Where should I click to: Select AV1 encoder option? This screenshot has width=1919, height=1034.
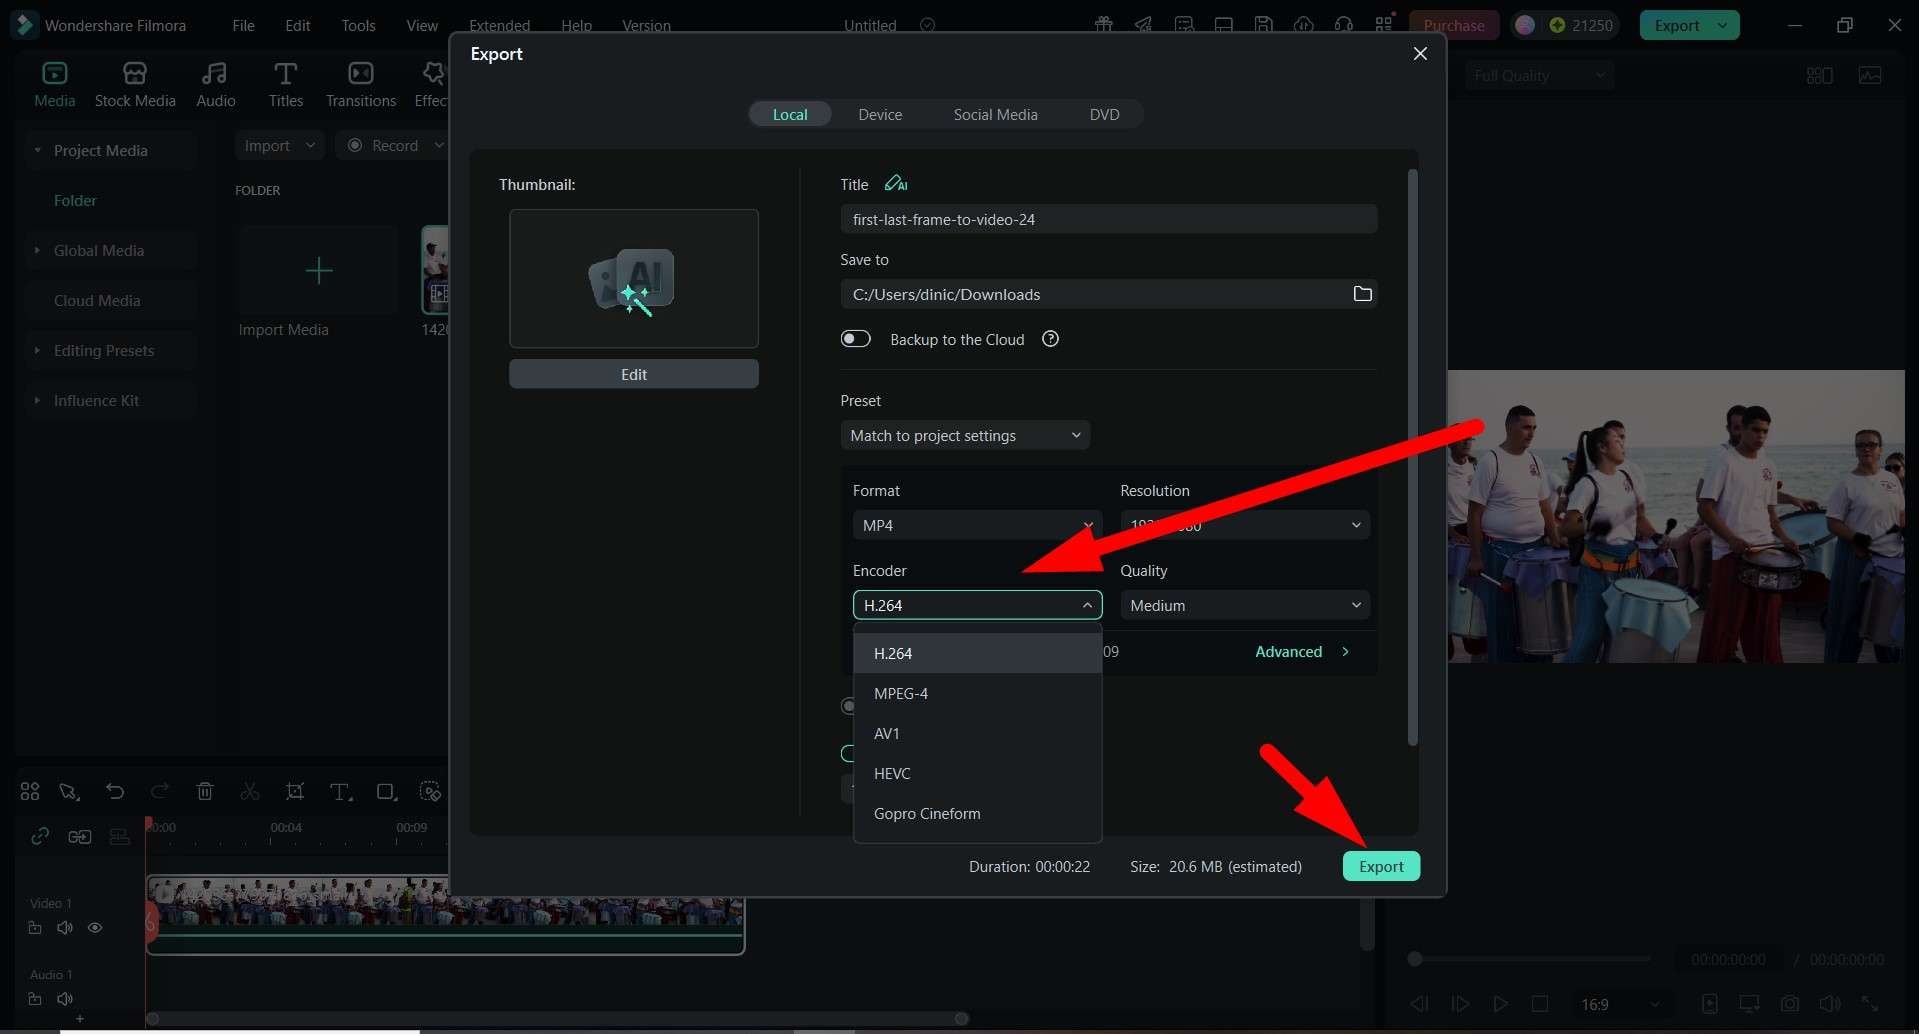tap(977, 733)
